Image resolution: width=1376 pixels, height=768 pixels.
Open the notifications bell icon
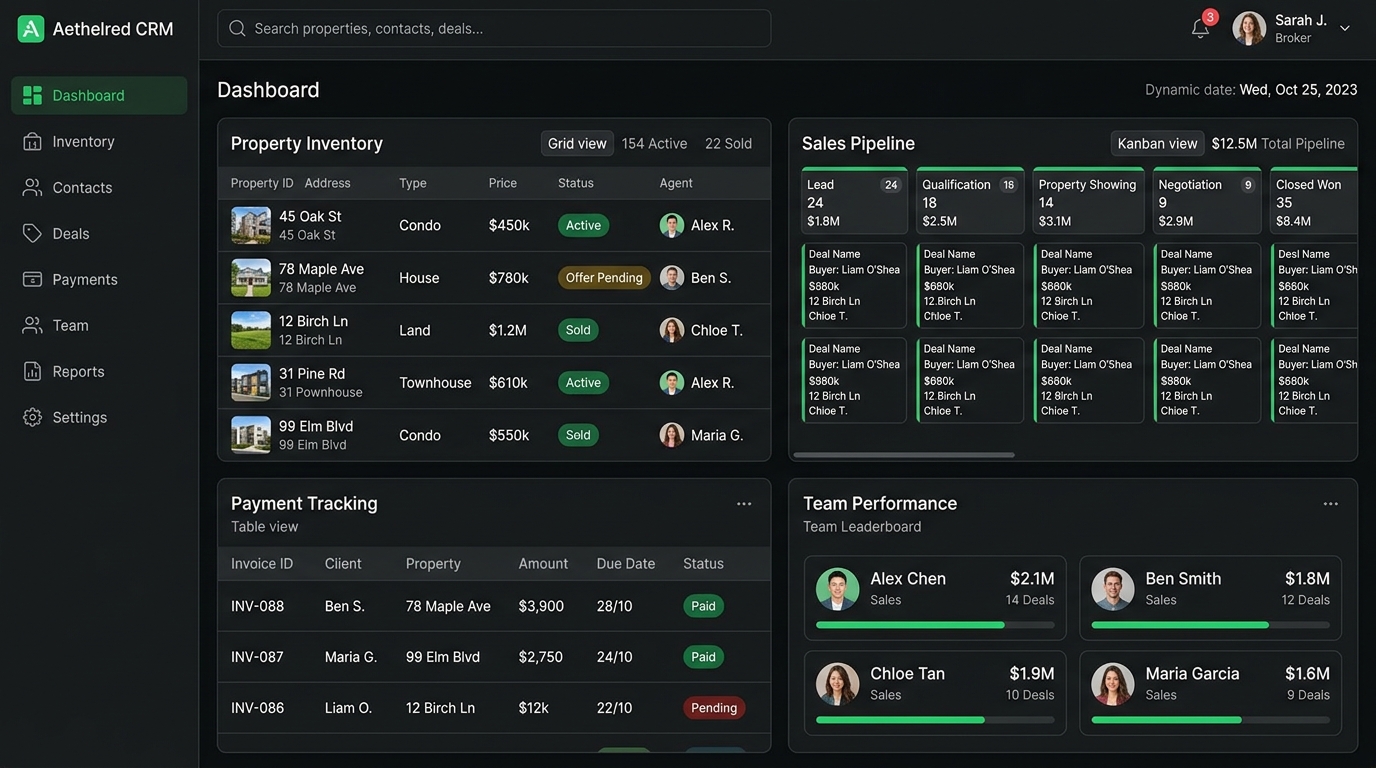pos(1200,29)
